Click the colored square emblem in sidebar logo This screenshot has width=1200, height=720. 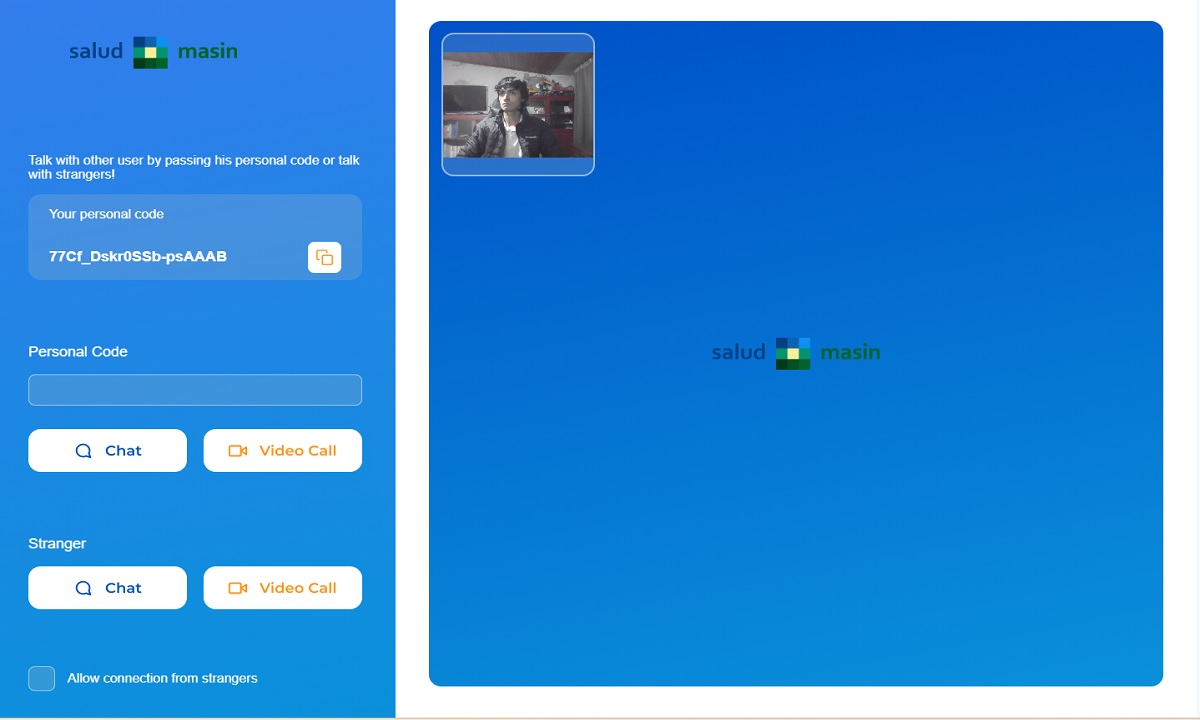coord(151,52)
